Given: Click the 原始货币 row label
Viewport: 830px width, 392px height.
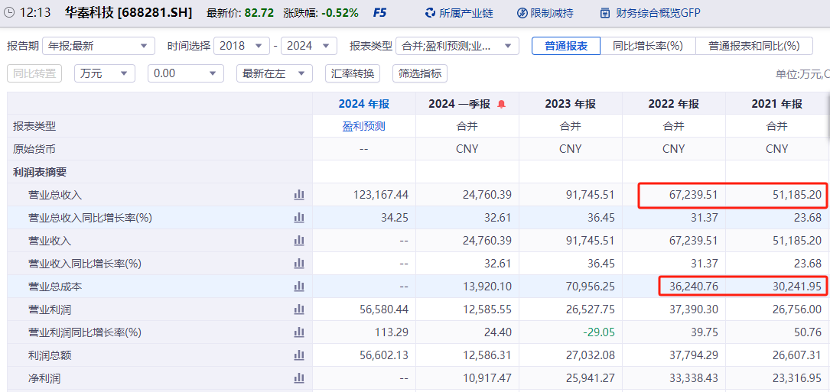Looking at the screenshot, I should [34, 149].
